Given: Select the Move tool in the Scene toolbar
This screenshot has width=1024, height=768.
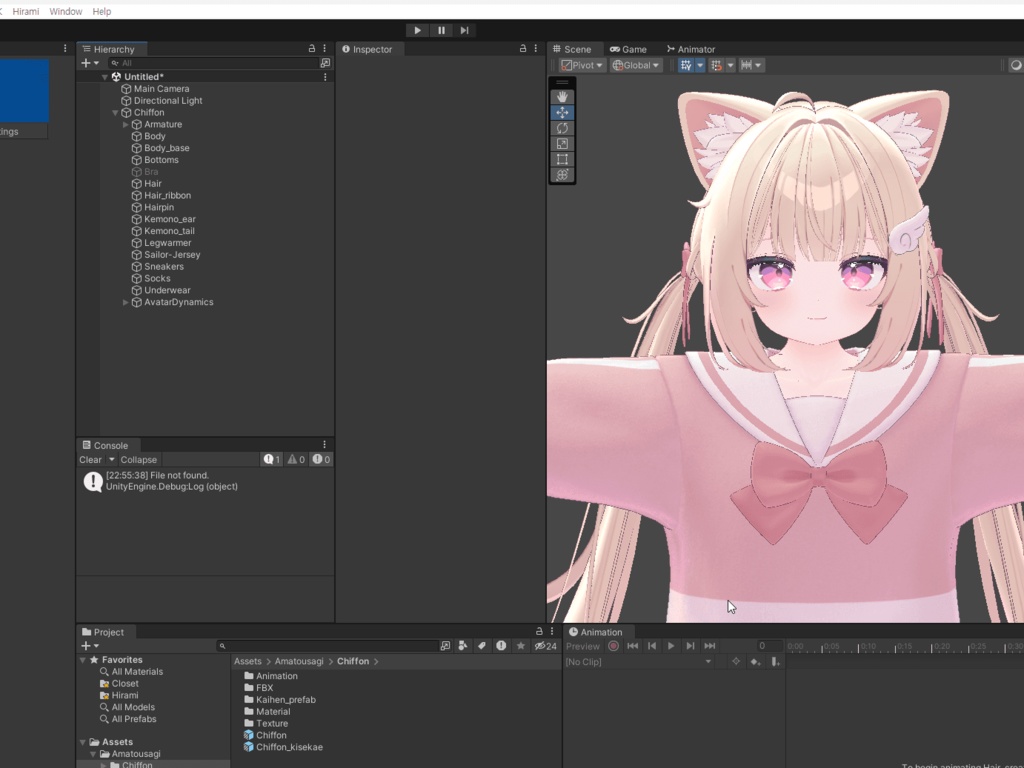Looking at the screenshot, I should (x=563, y=113).
